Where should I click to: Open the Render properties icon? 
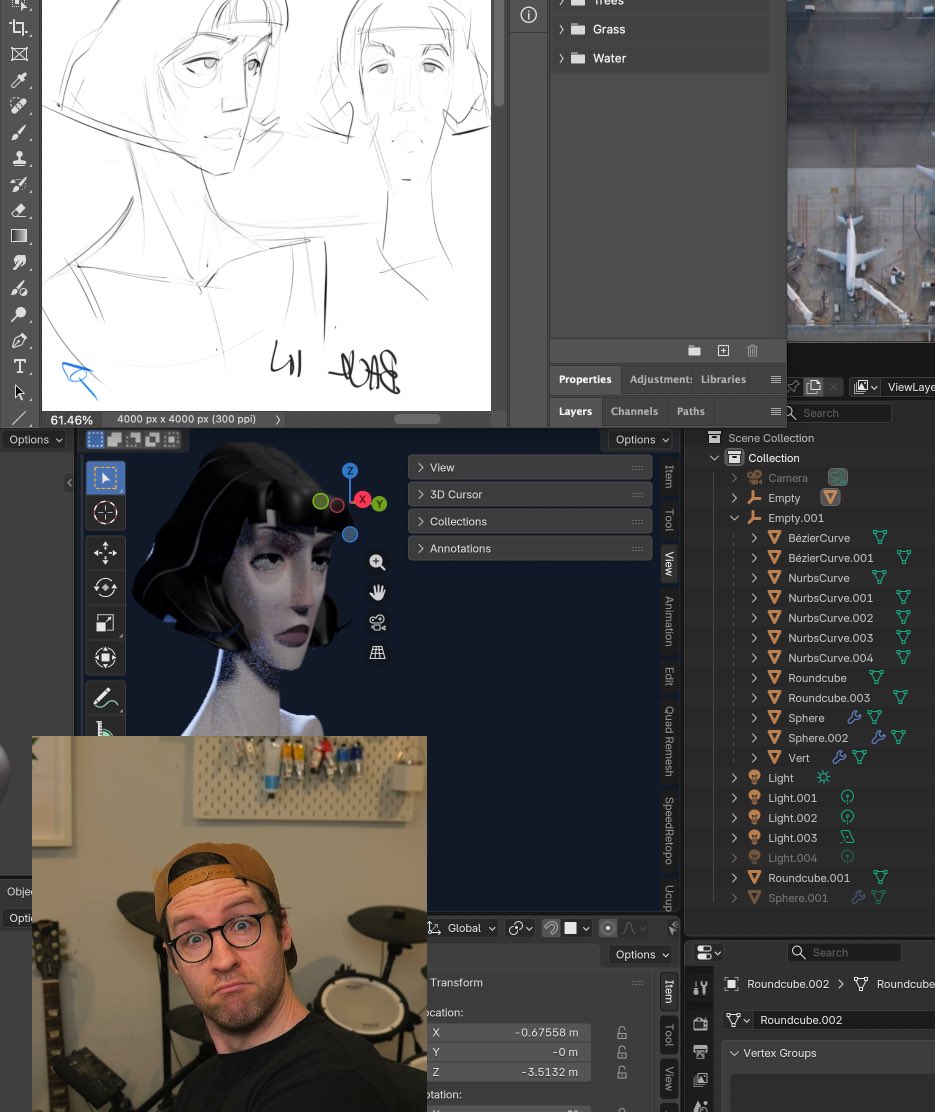[700, 1023]
